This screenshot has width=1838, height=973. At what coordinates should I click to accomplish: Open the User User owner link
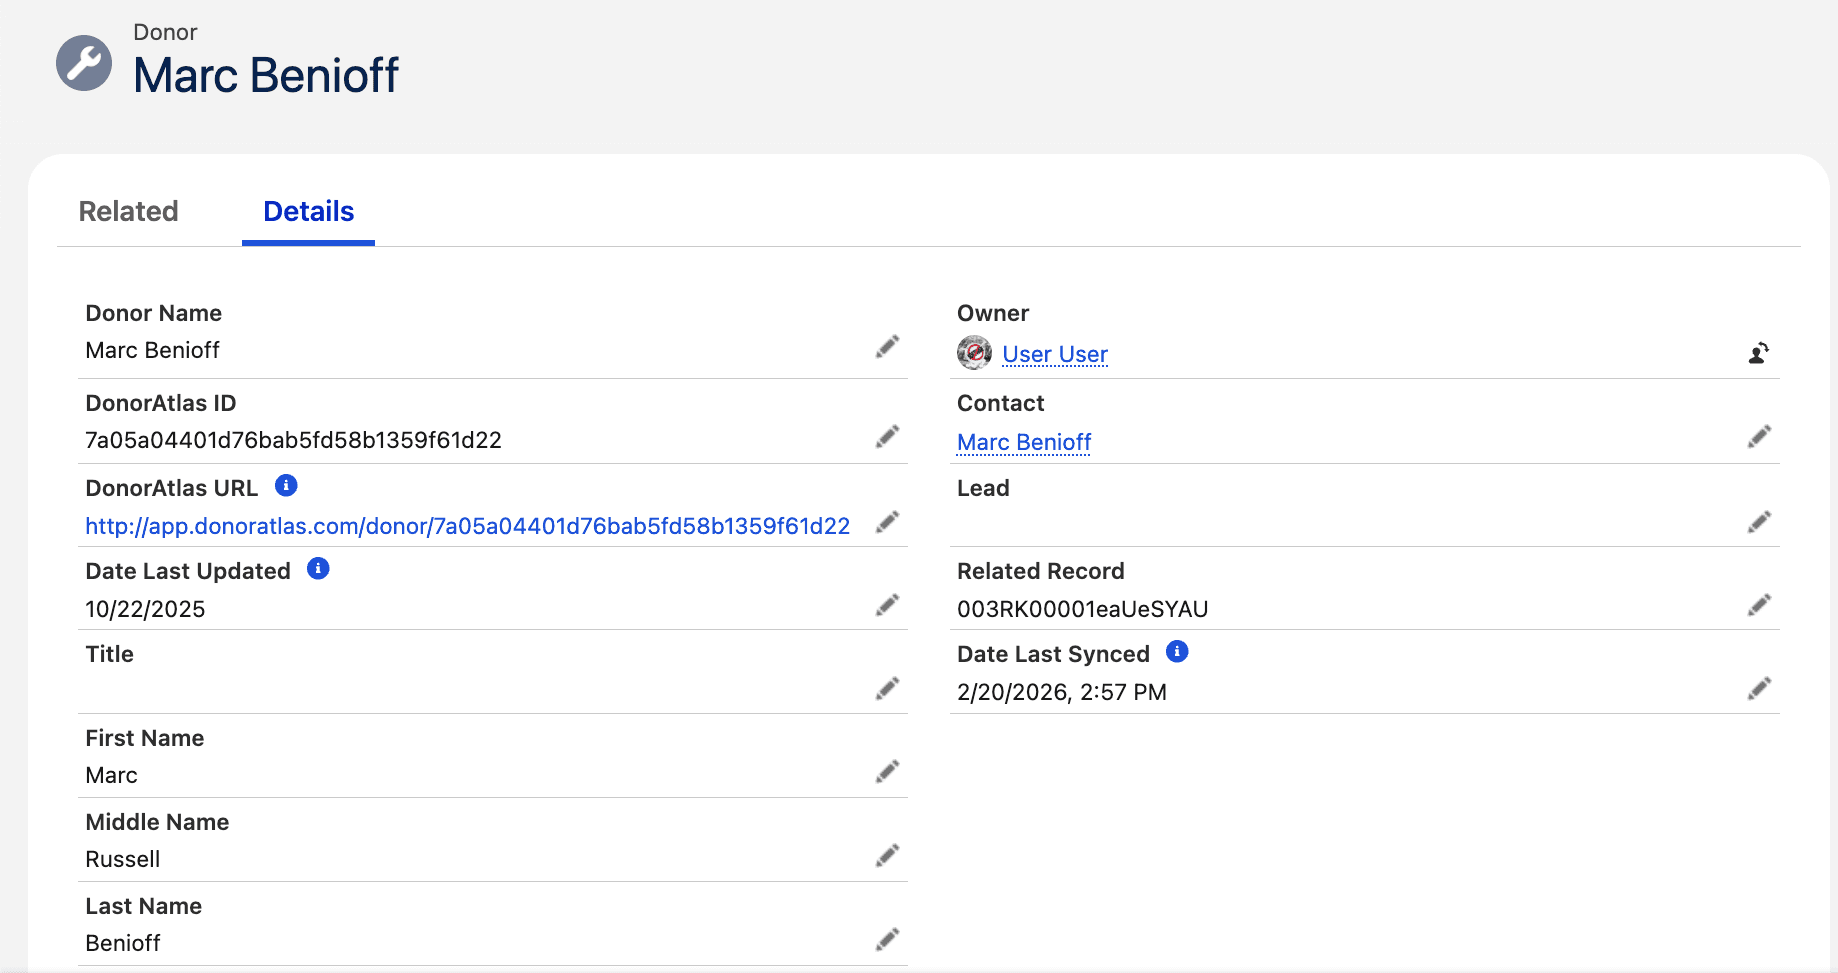click(1055, 353)
